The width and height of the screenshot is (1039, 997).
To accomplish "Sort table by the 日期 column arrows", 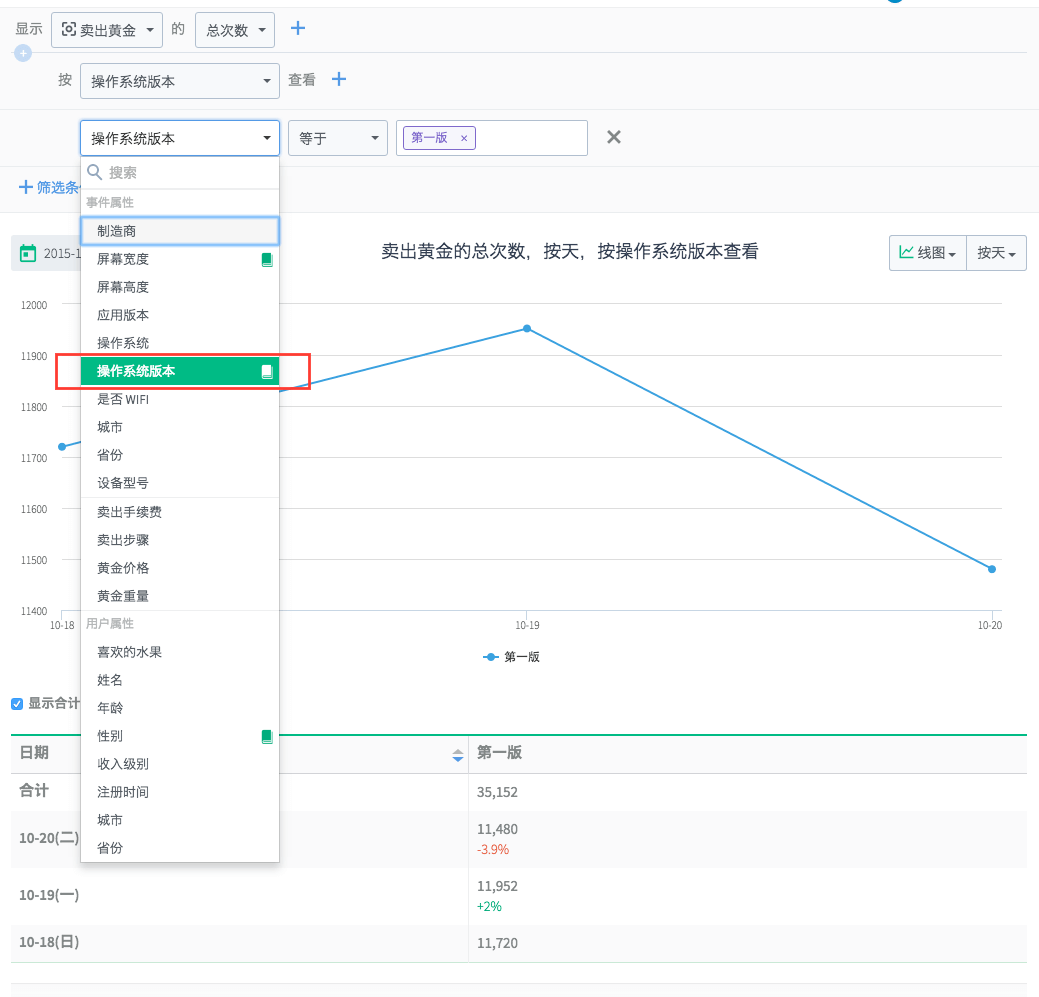I will (457, 755).
